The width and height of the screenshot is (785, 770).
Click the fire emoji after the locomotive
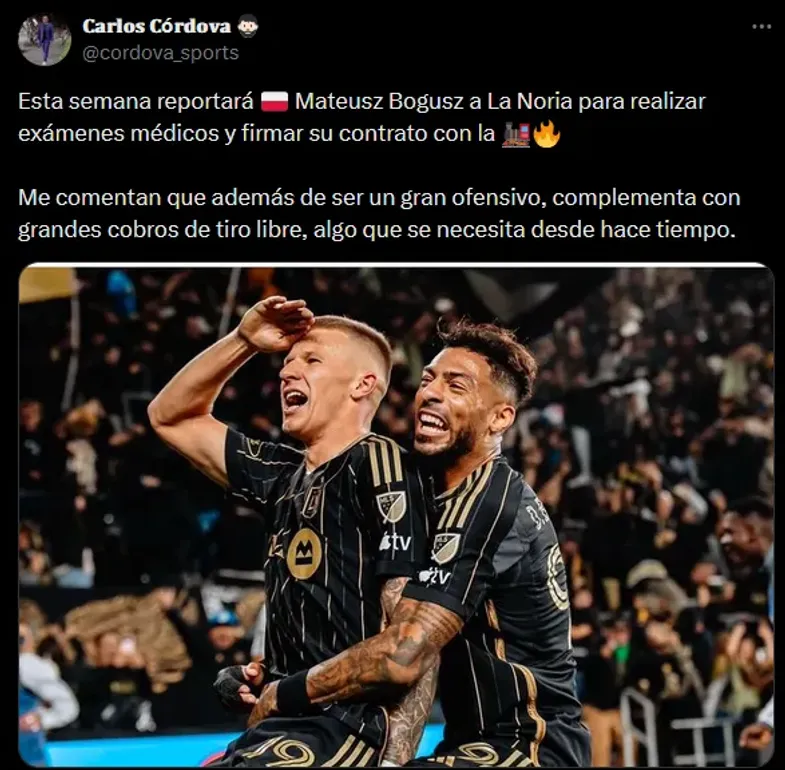[547, 134]
